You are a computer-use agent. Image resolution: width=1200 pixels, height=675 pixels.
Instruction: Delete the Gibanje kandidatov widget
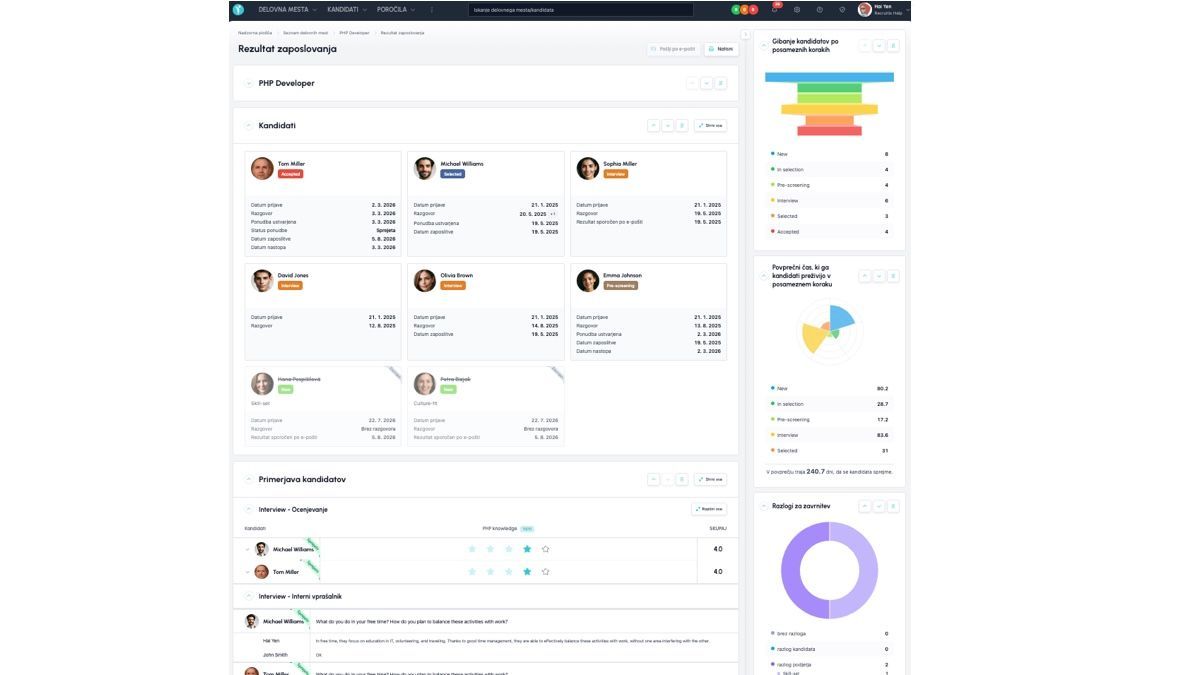tap(893, 46)
